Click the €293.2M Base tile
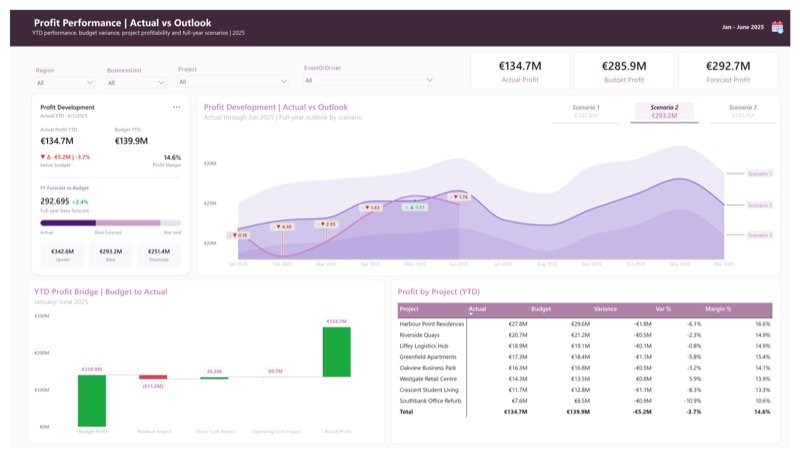This screenshot has height=458, width=800. pyautogui.click(x=111, y=255)
